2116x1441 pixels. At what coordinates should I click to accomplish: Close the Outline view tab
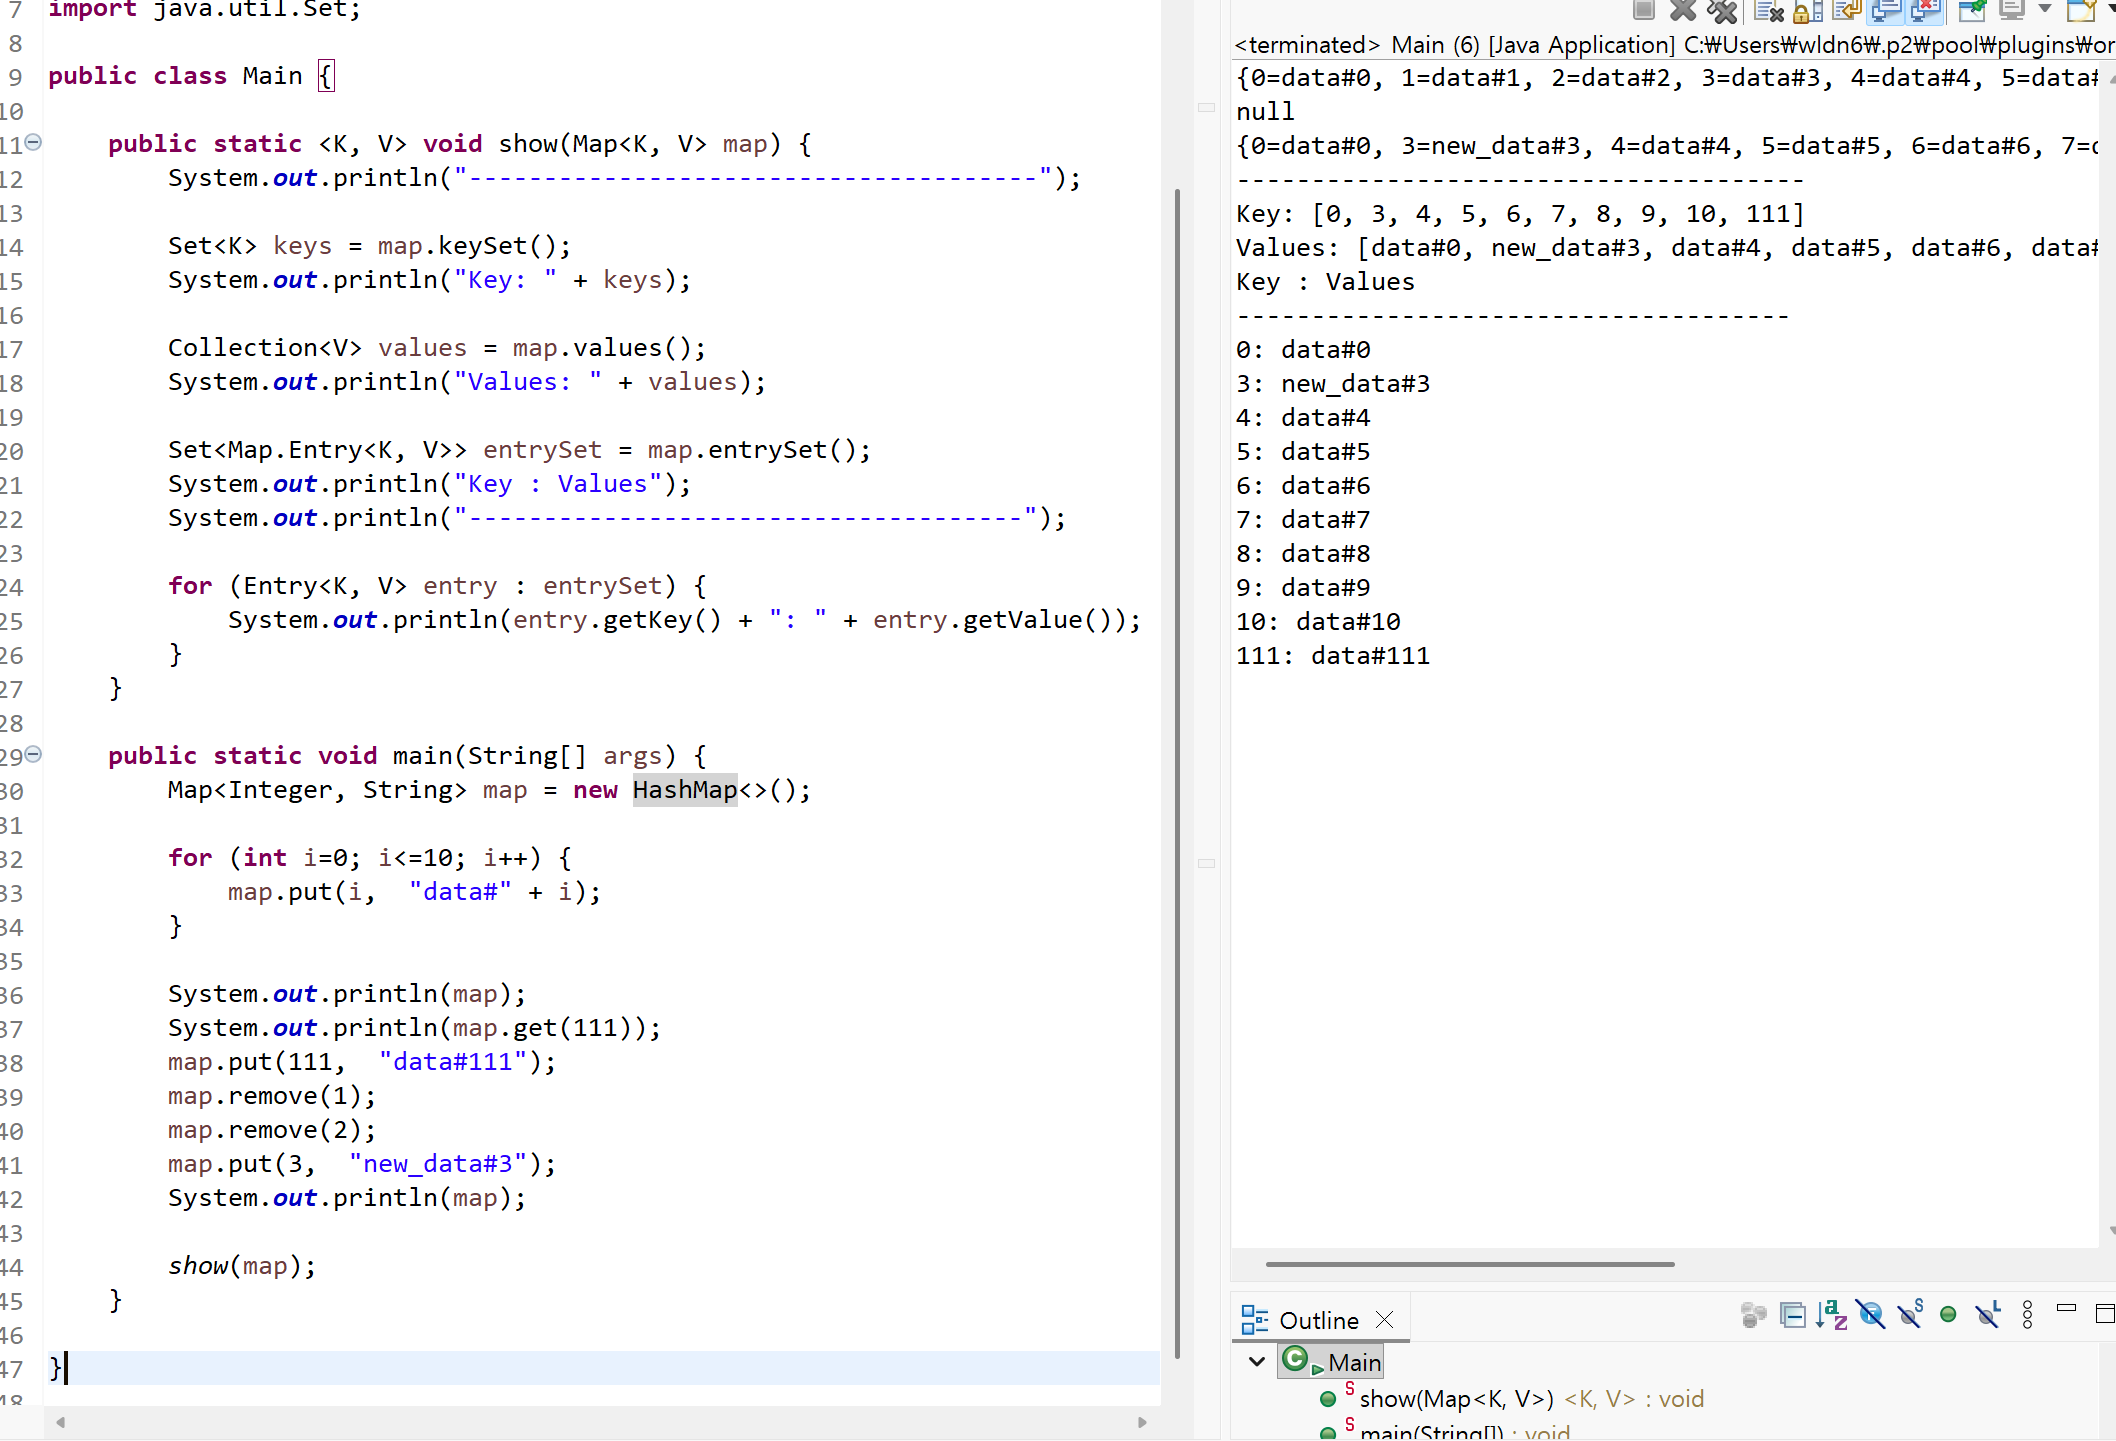[x=1384, y=1320]
